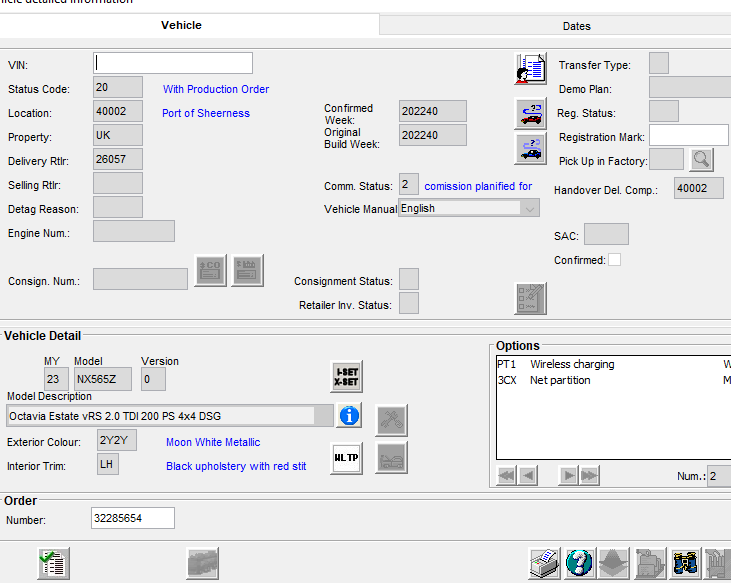This screenshot has width=731, height=583.
Task: Click the 'comission planified for' text
Action: click(478, 186)
